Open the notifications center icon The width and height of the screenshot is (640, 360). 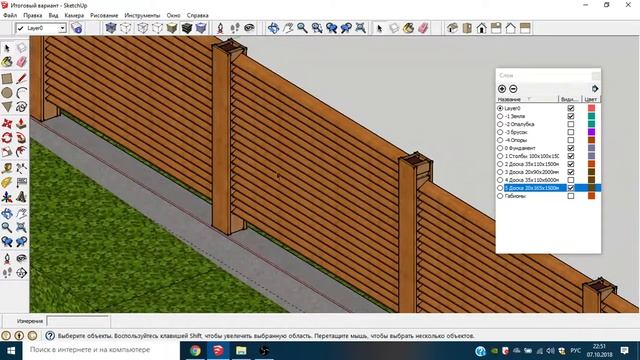(624, 351)
